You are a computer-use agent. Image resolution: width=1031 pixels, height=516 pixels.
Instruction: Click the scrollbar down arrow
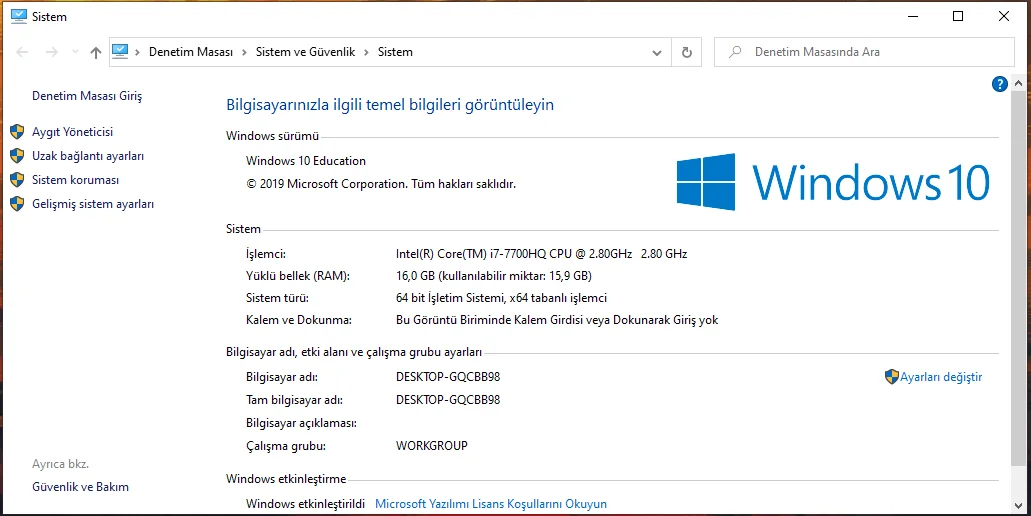1018,506
